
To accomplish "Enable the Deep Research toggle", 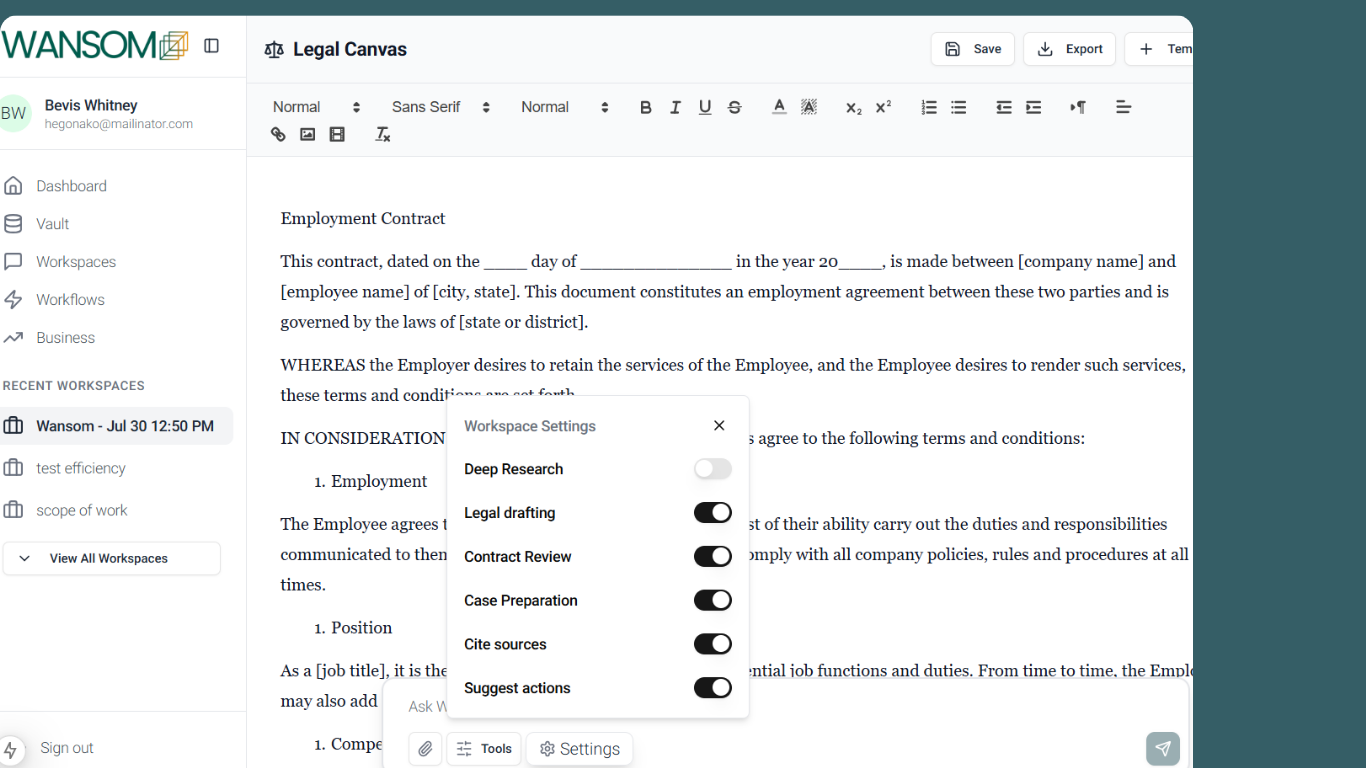I will tap(712, 468).
